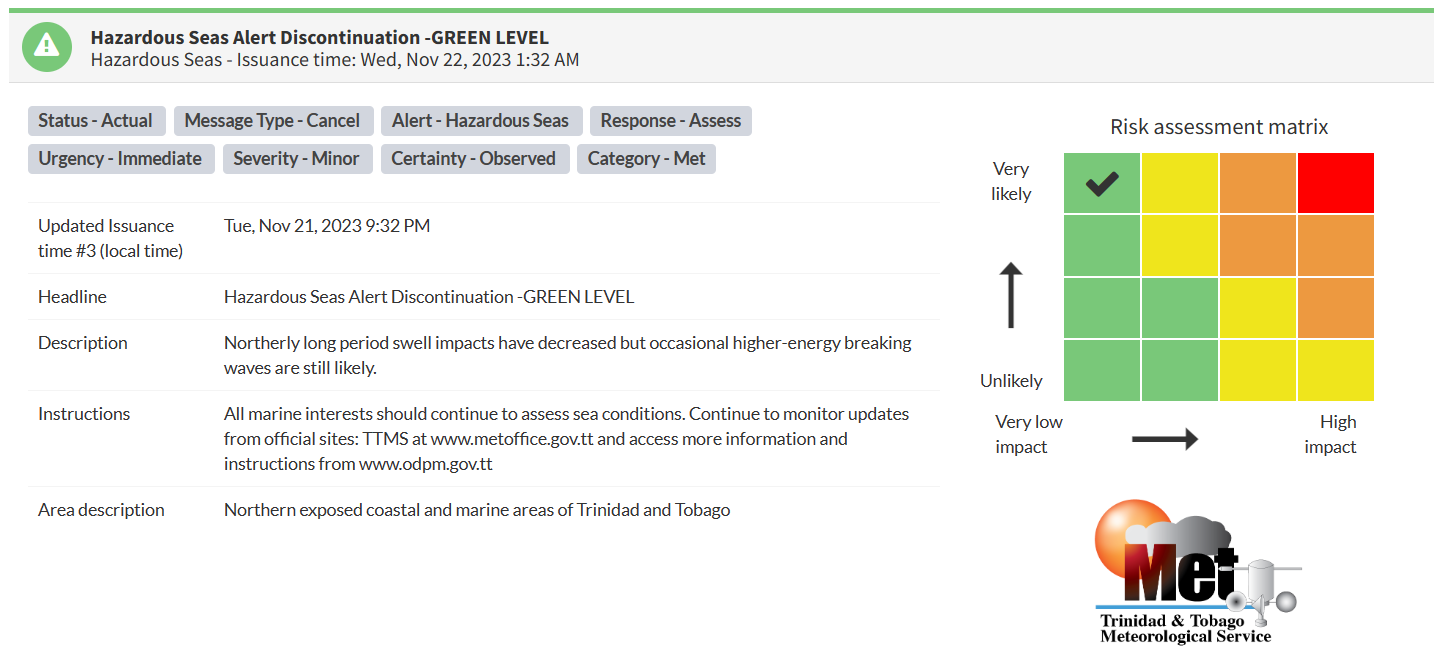Click the Category - Met tag
Screen dimensions: 1438x659
[x=646, y=159]
